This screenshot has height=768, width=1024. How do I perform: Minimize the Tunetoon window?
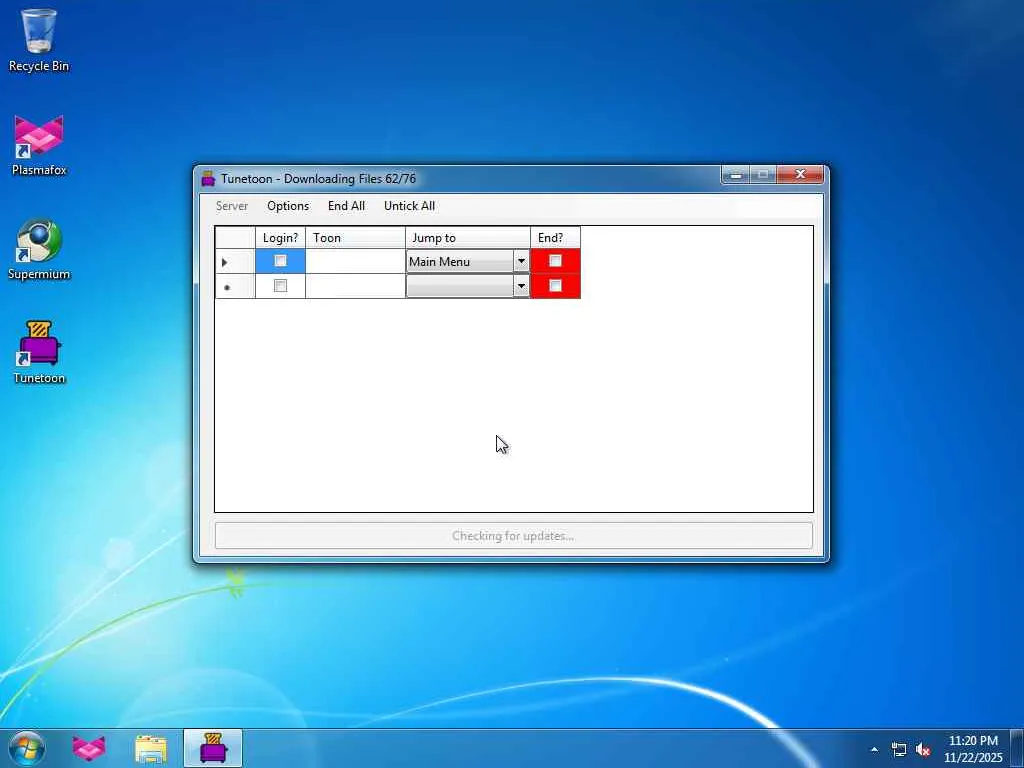click(735, 175)
